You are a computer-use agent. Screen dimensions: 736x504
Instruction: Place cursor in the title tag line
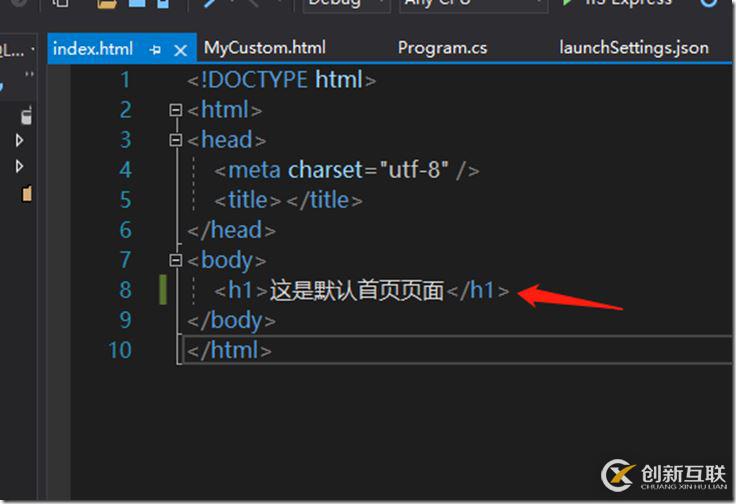click(288, 200)
